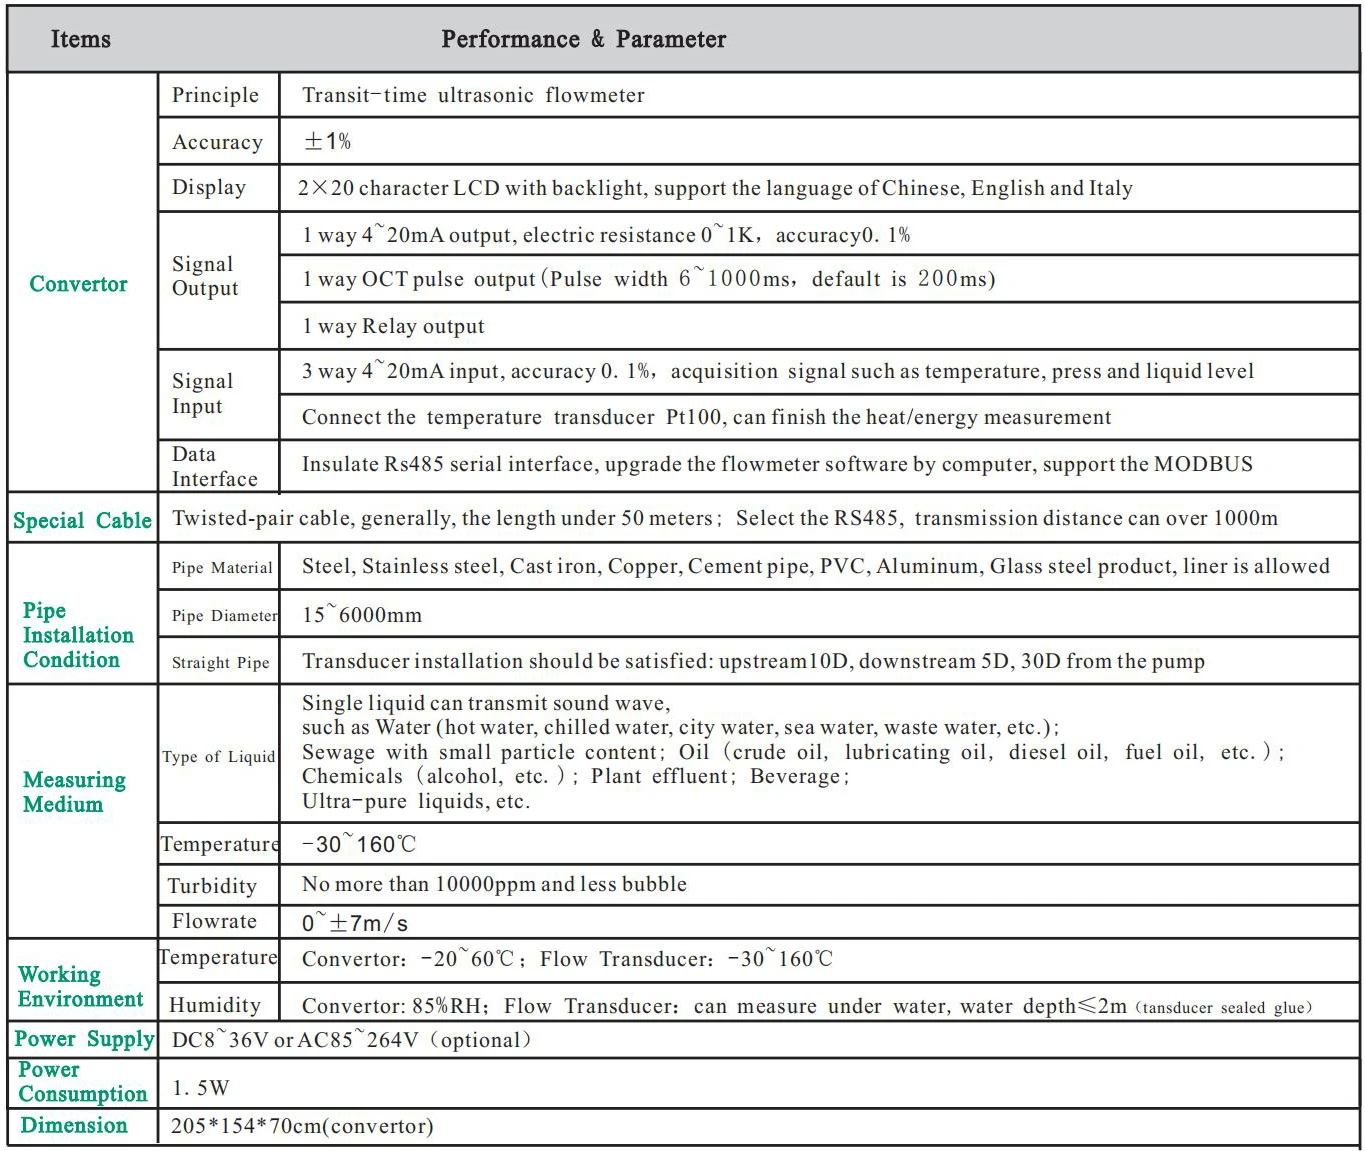Click the 'Items' column header

pos(80,39)
